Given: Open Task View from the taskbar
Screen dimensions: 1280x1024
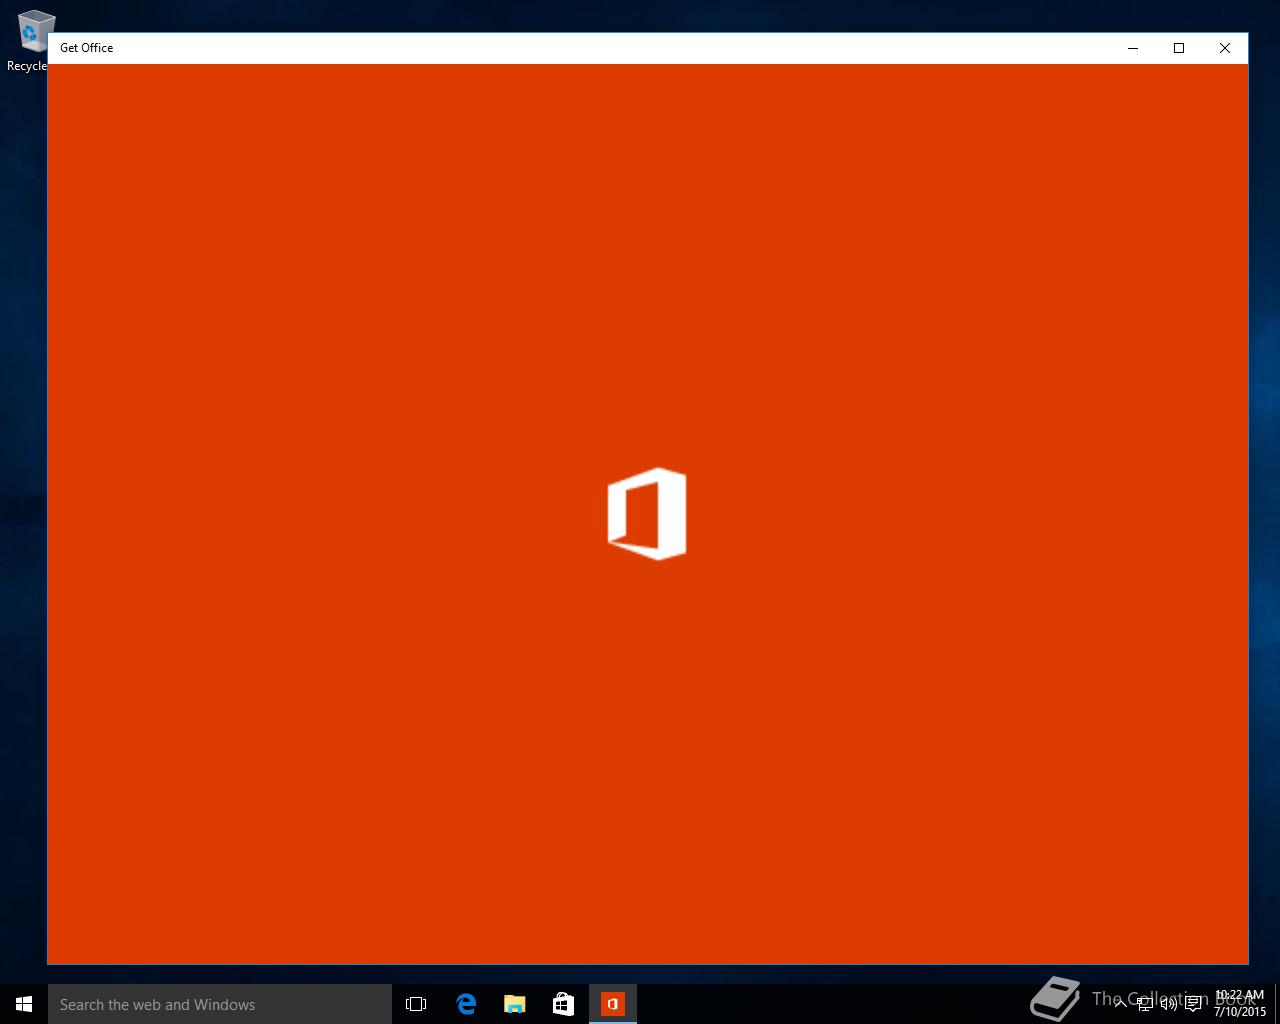Looking at the screenshot, I should click(416, 1004).
